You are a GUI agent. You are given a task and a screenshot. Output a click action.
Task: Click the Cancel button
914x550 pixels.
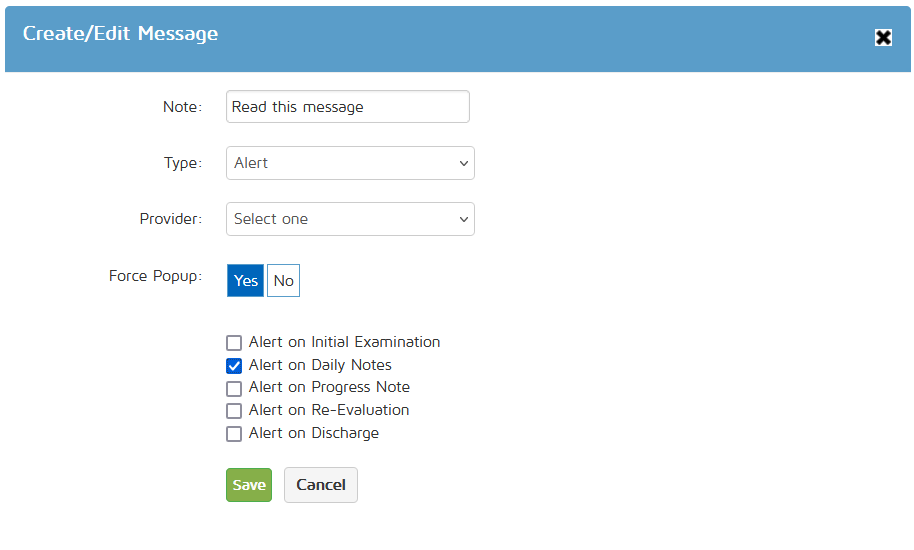(x=320, y=485)
